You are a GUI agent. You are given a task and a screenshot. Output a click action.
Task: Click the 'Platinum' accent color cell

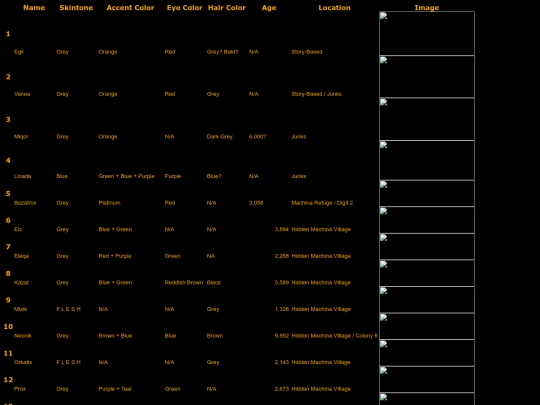point(110,202)
